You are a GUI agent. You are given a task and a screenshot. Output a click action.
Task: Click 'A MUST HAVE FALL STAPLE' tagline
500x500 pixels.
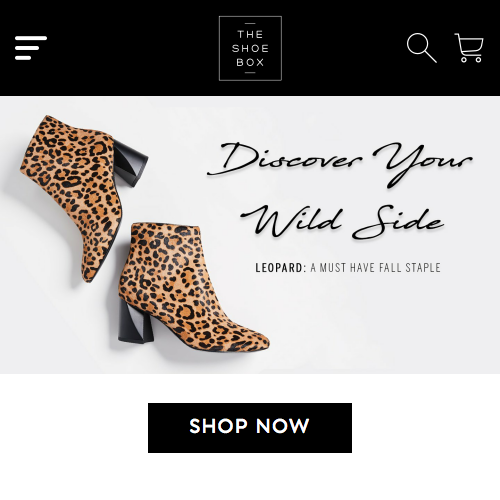pyautogui.click(x=375, y=268)
